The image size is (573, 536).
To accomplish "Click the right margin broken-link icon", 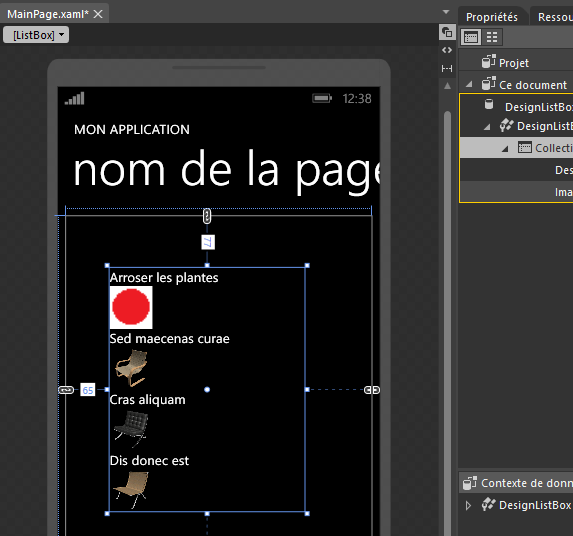I will 372,390.
